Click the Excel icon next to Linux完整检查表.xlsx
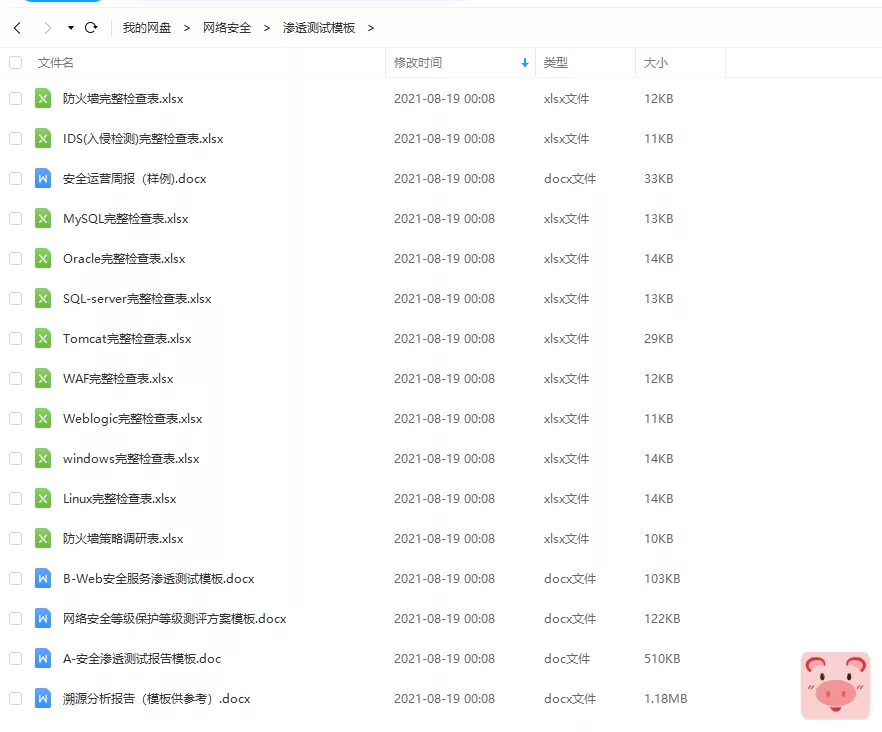 click(42, 498)
